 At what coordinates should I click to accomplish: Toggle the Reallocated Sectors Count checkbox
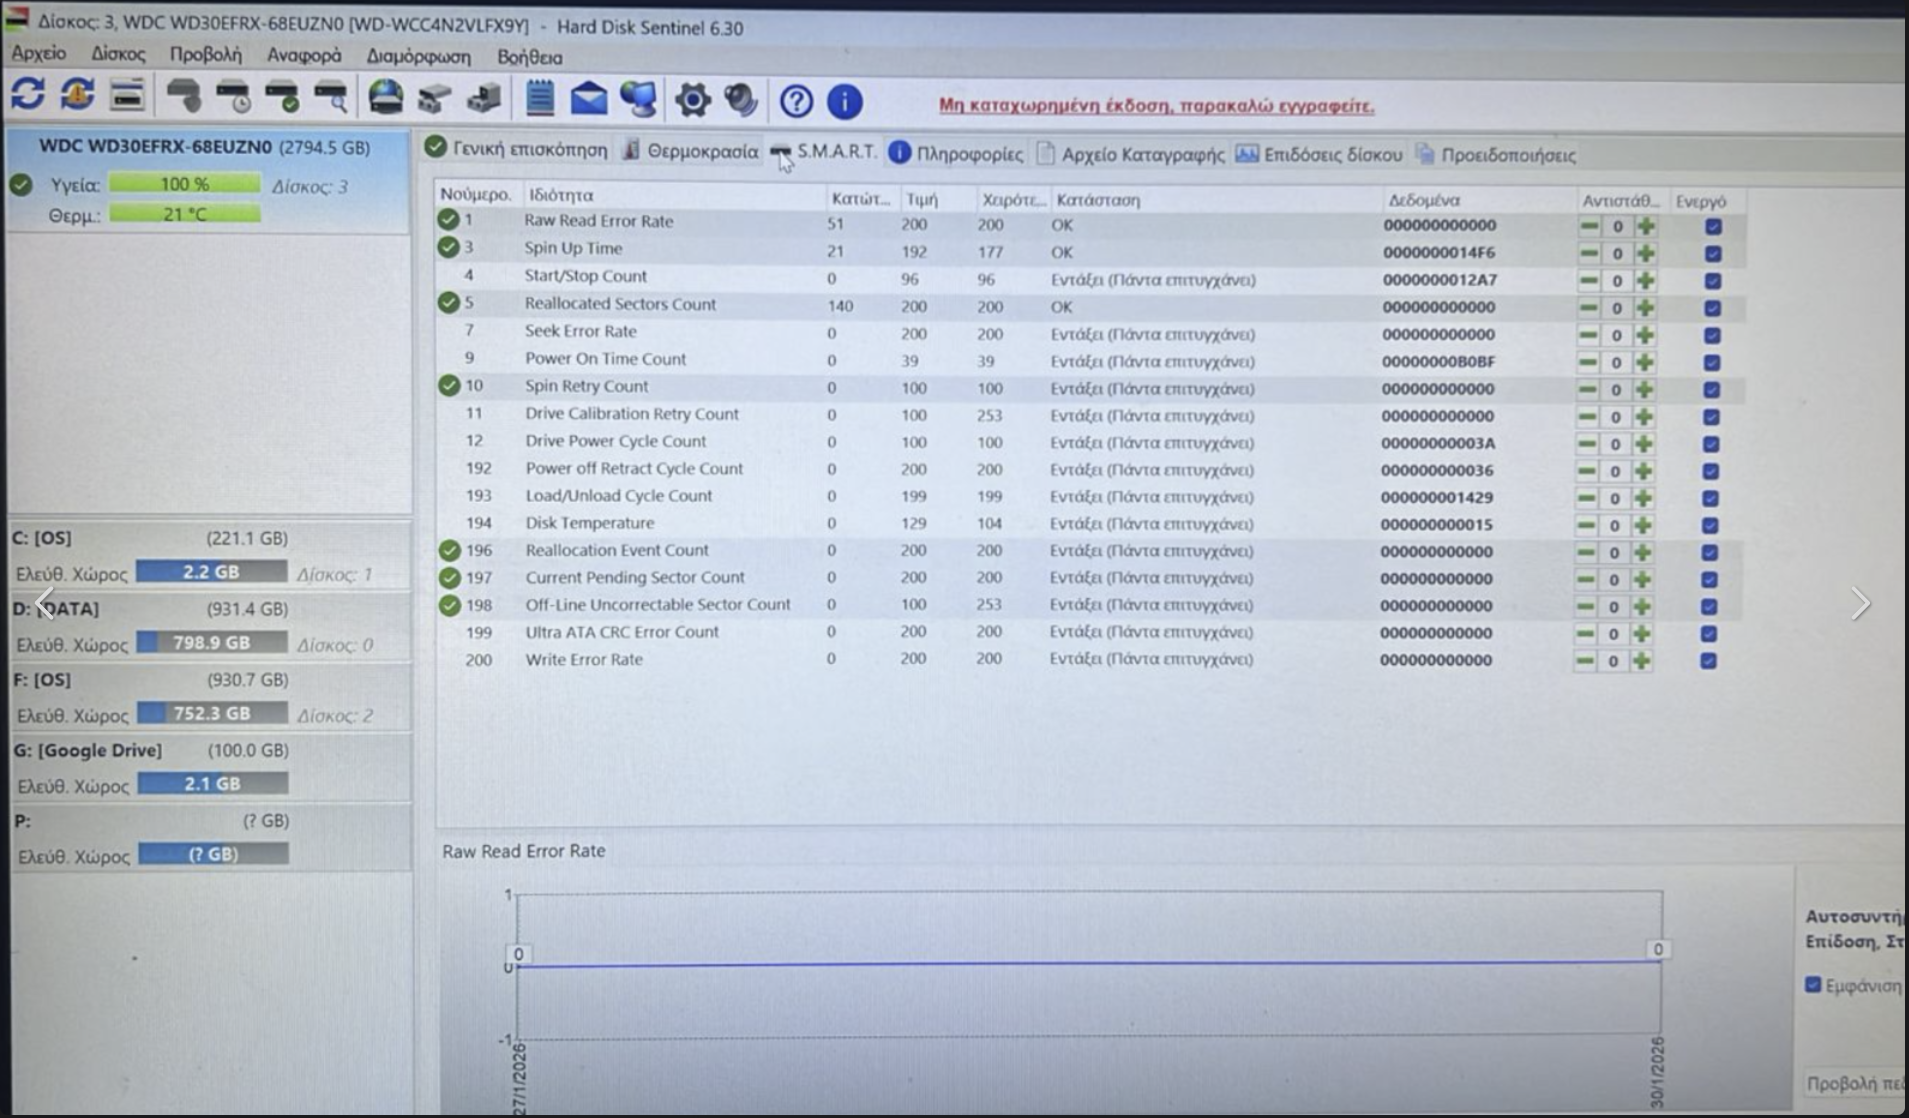click(x=1712, y=308)
